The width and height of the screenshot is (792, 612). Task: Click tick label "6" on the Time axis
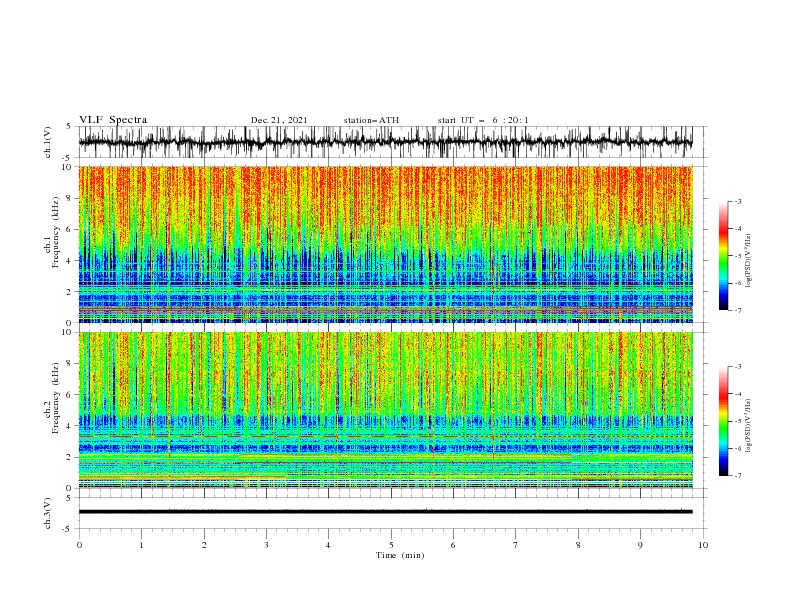coord(453,545)
